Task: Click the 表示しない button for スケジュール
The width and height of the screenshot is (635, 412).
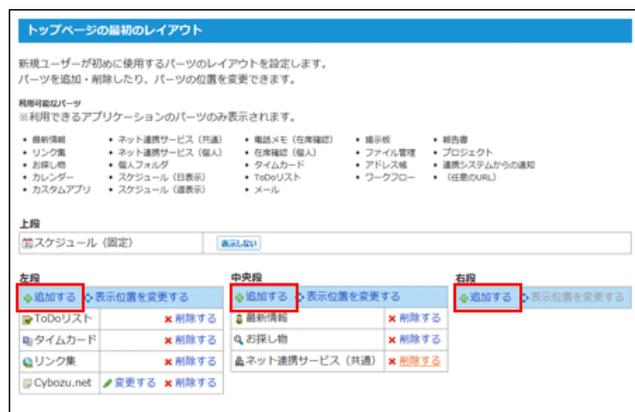Action: click(239, 243)
